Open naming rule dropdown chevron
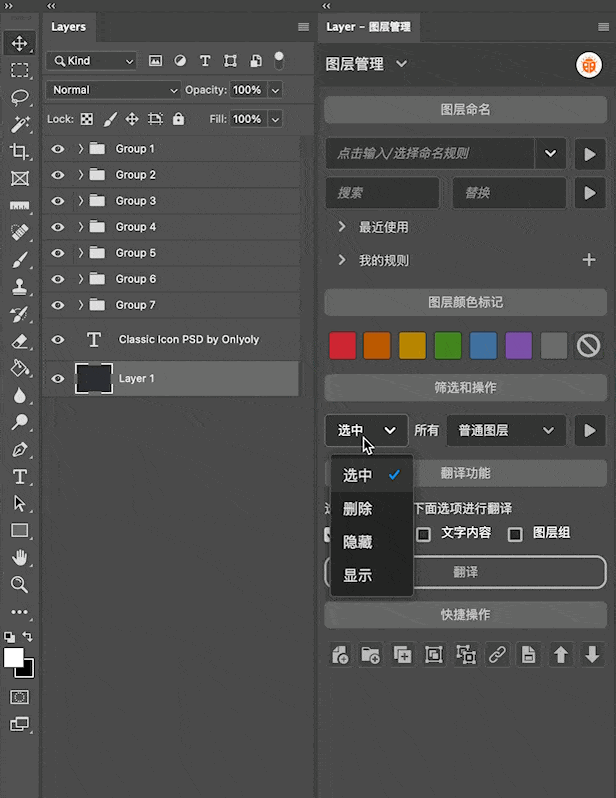Viewport: 616px width, 798px height. [x=550, y=153]
